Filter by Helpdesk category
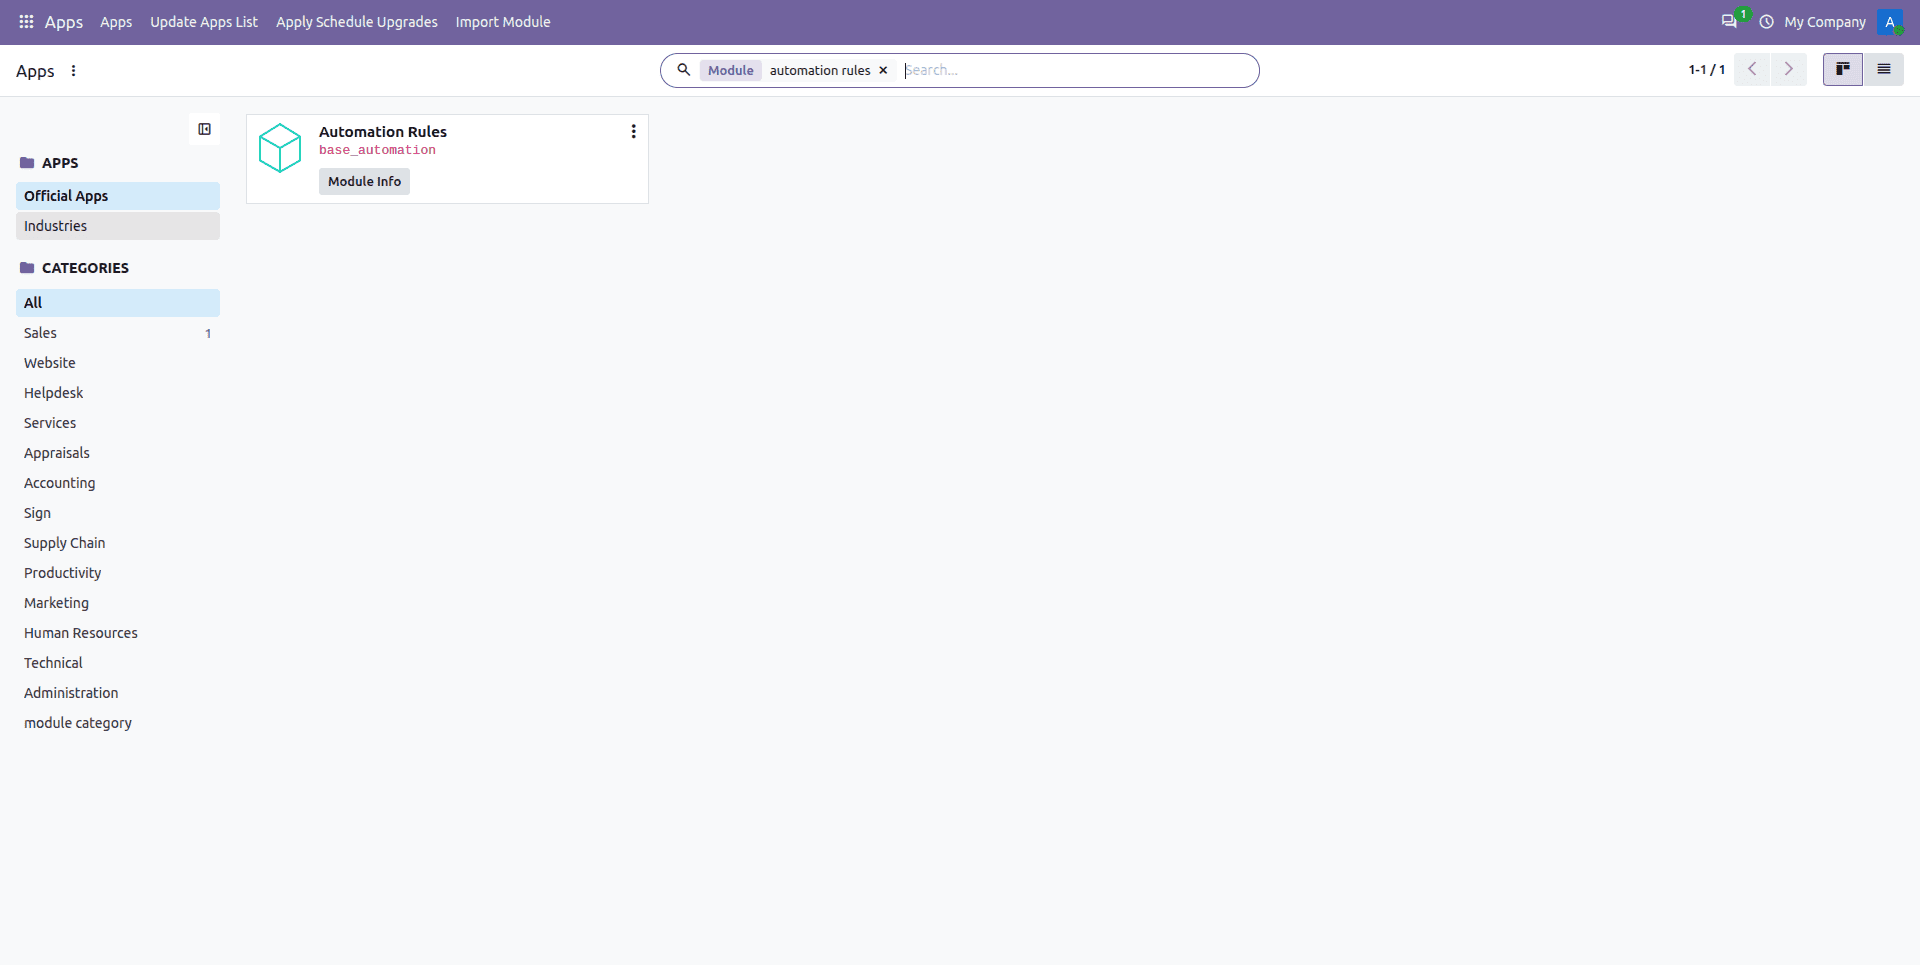This screenshot has width=1920, height=965. pos(118,393)
